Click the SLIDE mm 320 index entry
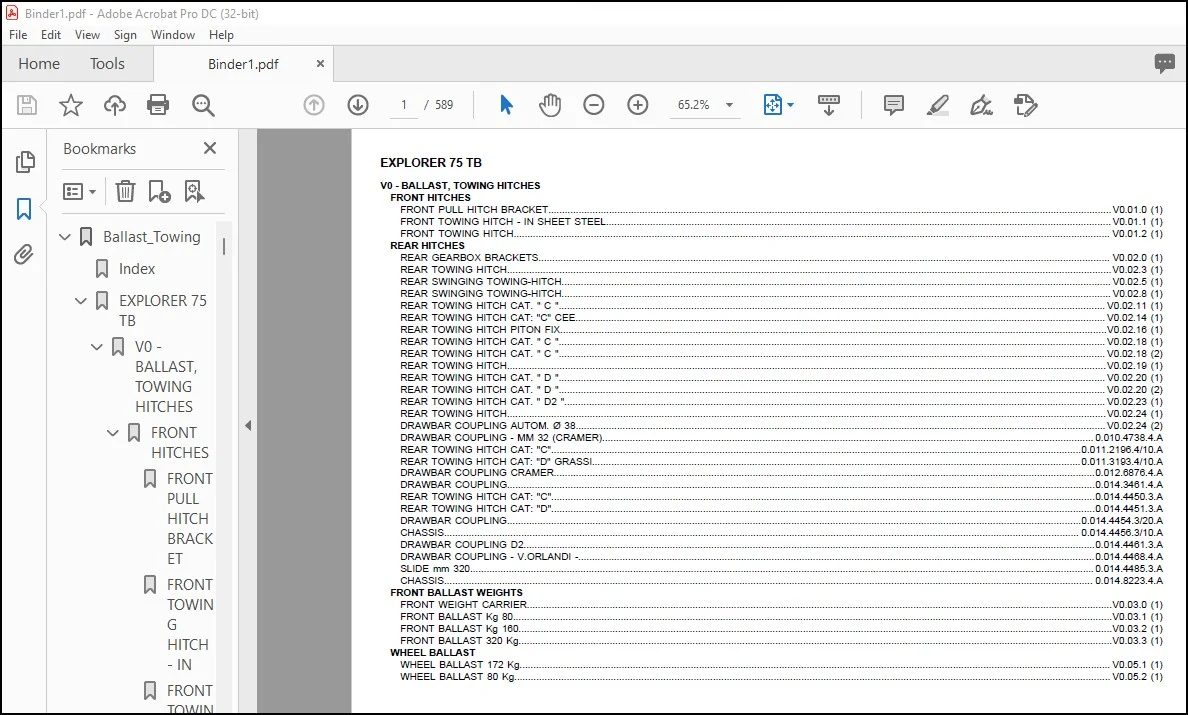 coord(781,568)
